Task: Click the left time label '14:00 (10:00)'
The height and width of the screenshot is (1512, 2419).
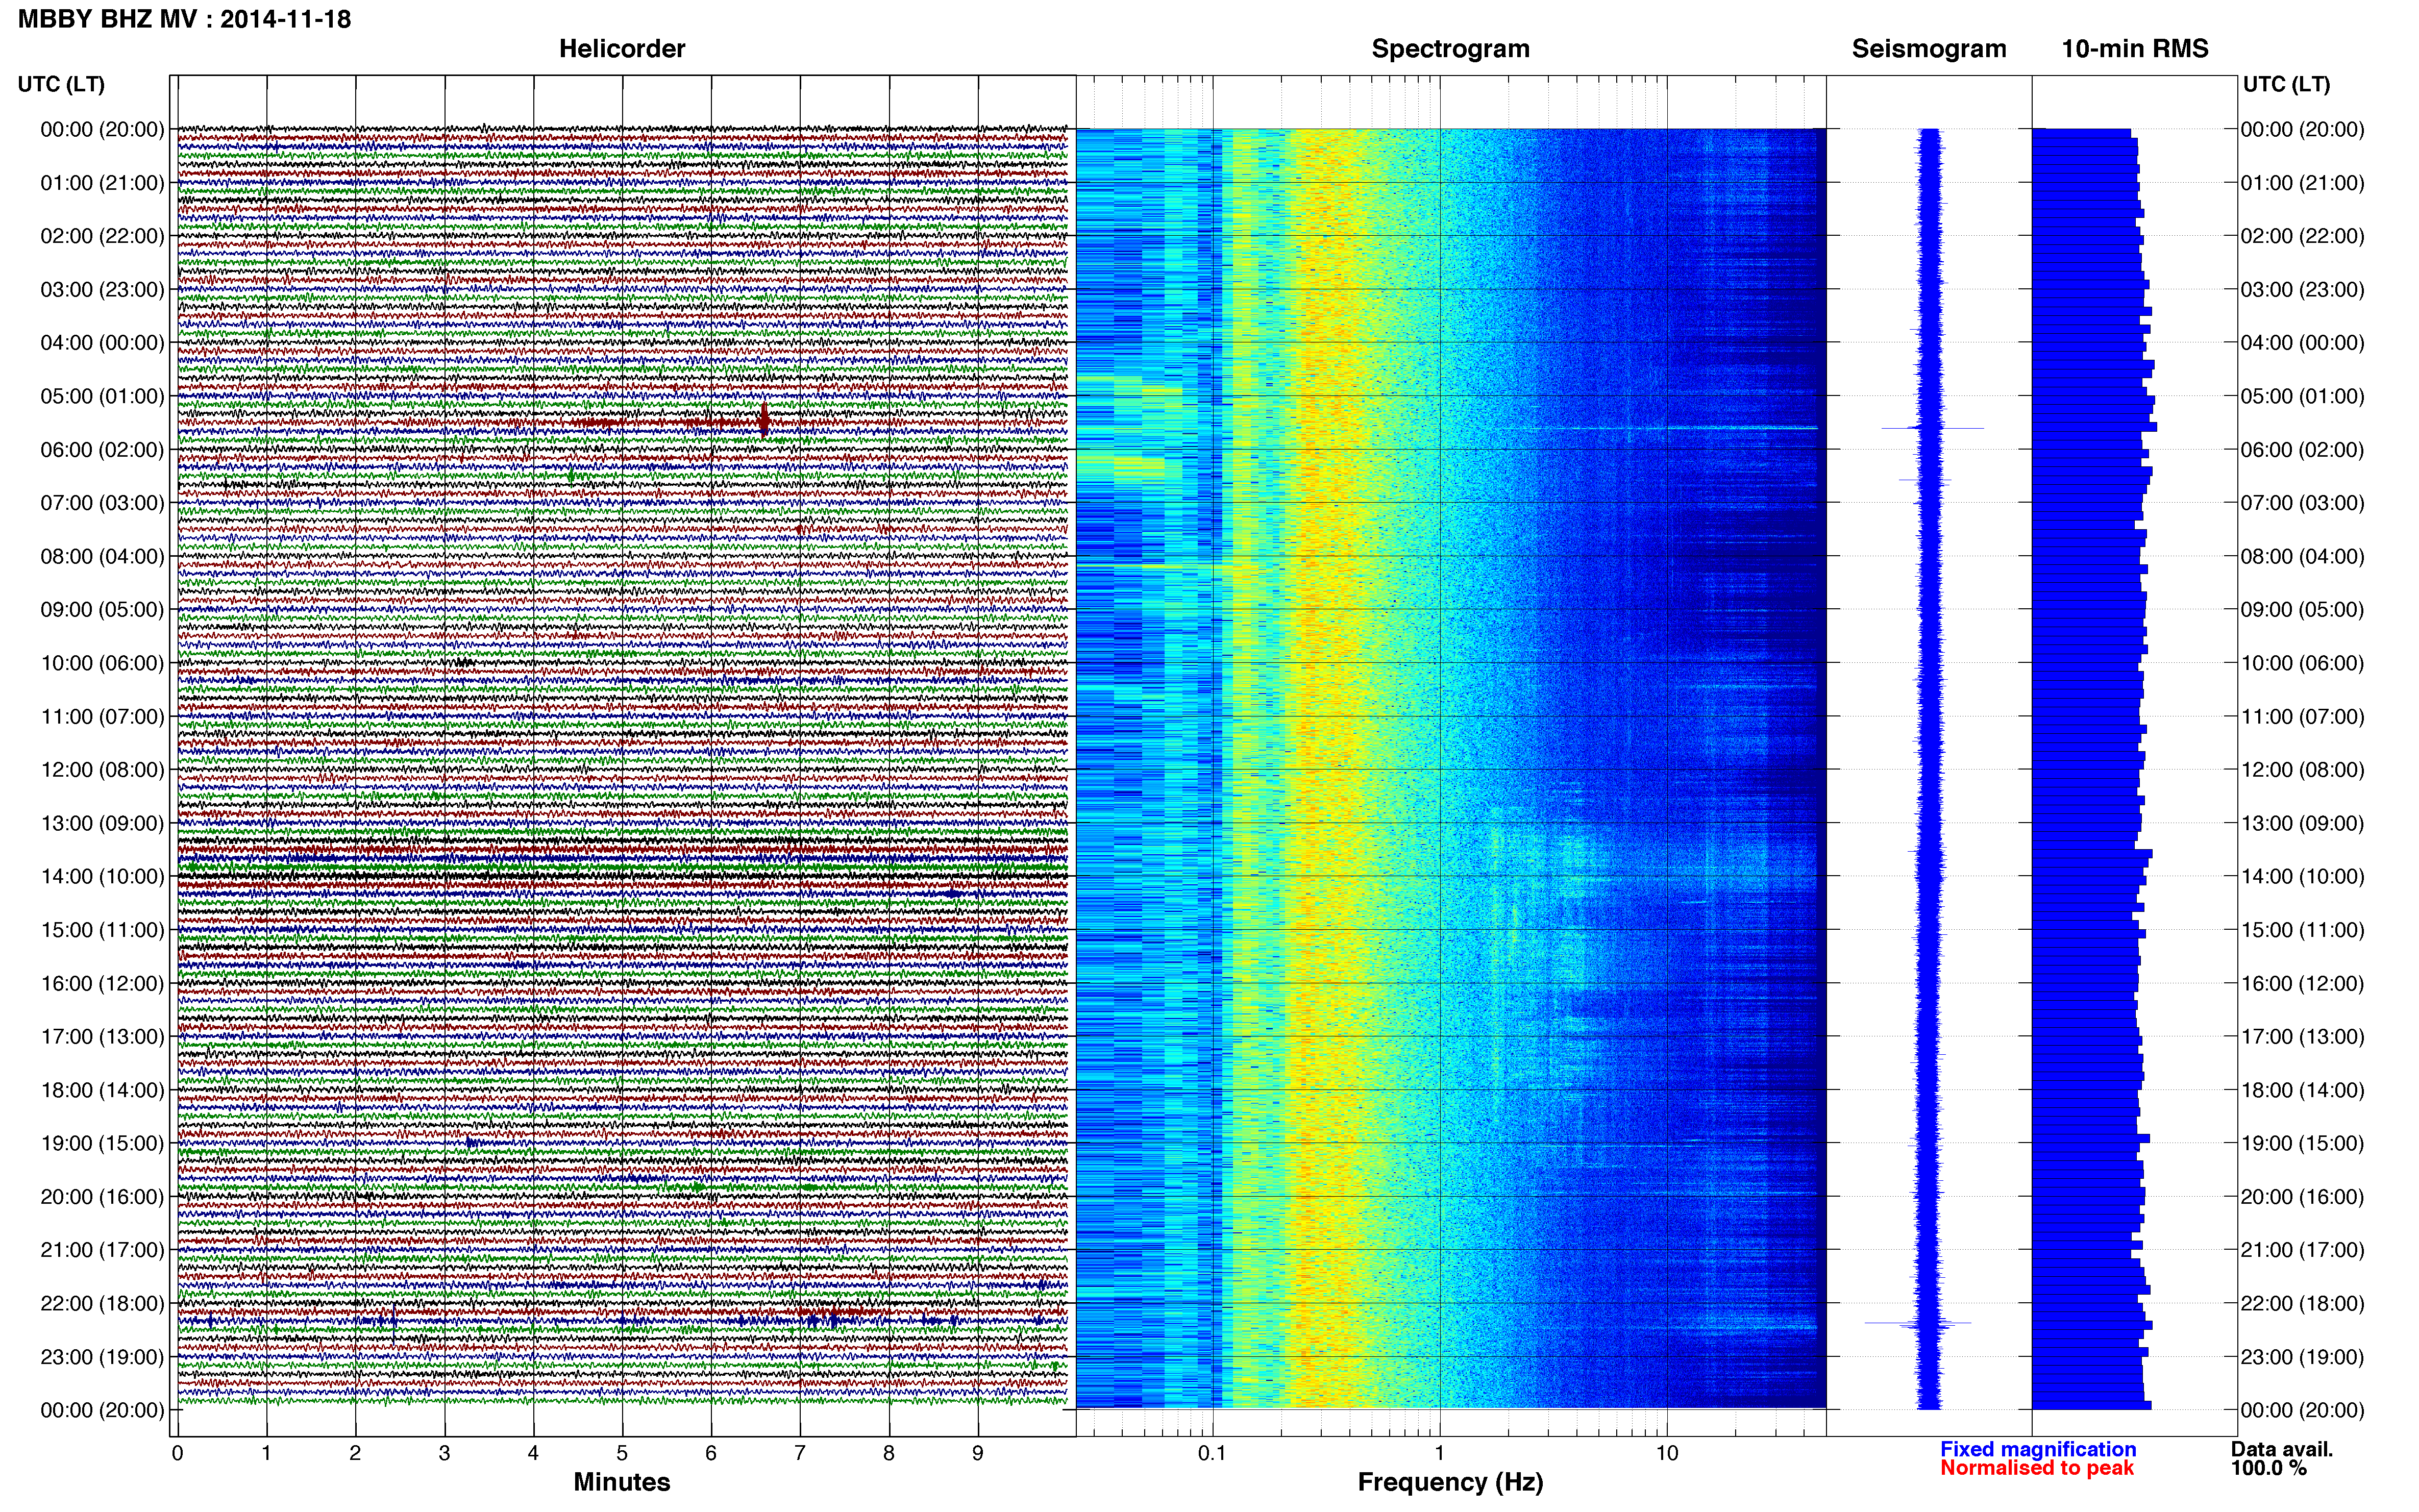Action: pyautogui.click(x=102, y=876)
